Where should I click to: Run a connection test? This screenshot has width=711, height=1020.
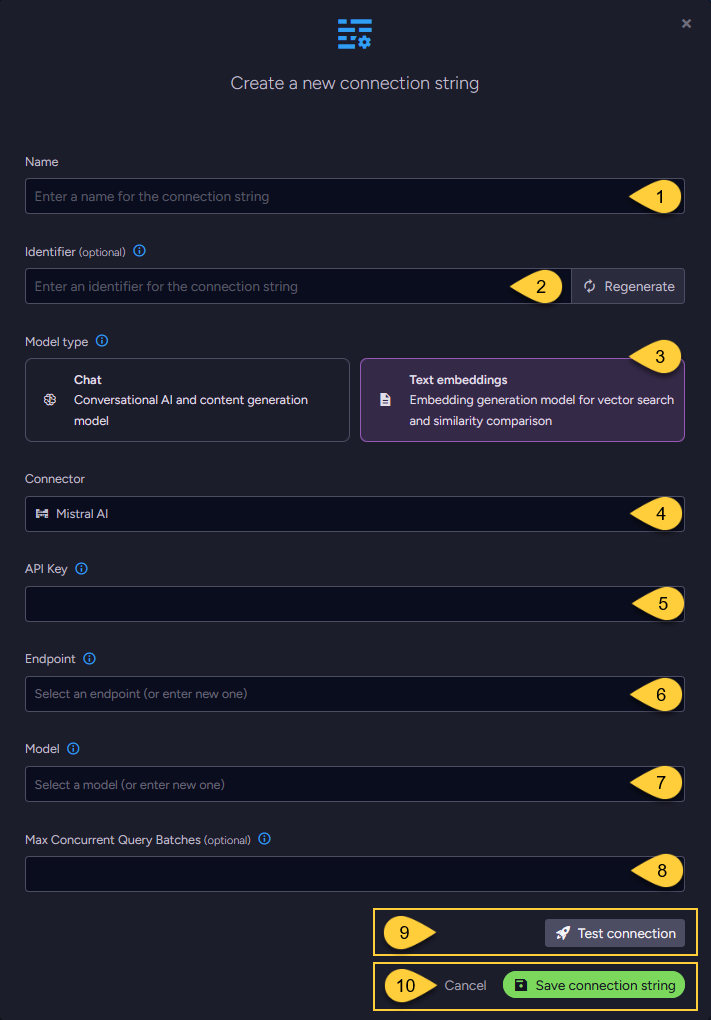point(615,933)
